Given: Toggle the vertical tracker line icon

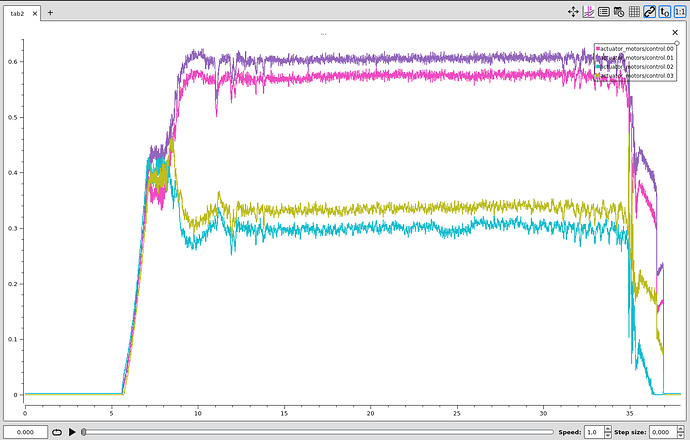Looking at the screenshot, I should click(588, 12).
